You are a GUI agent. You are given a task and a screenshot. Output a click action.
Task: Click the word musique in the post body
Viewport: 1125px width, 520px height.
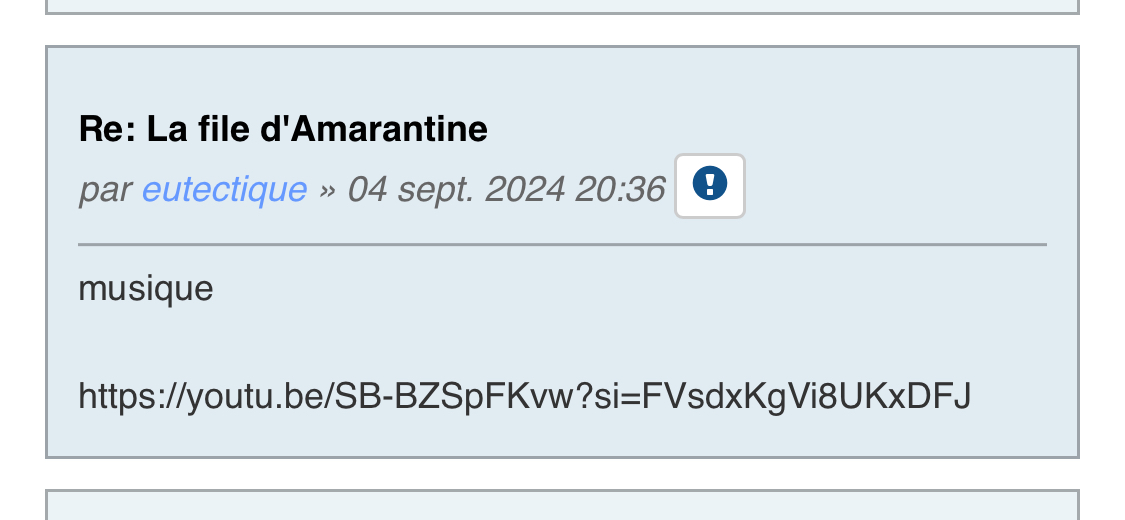point(146,289)
